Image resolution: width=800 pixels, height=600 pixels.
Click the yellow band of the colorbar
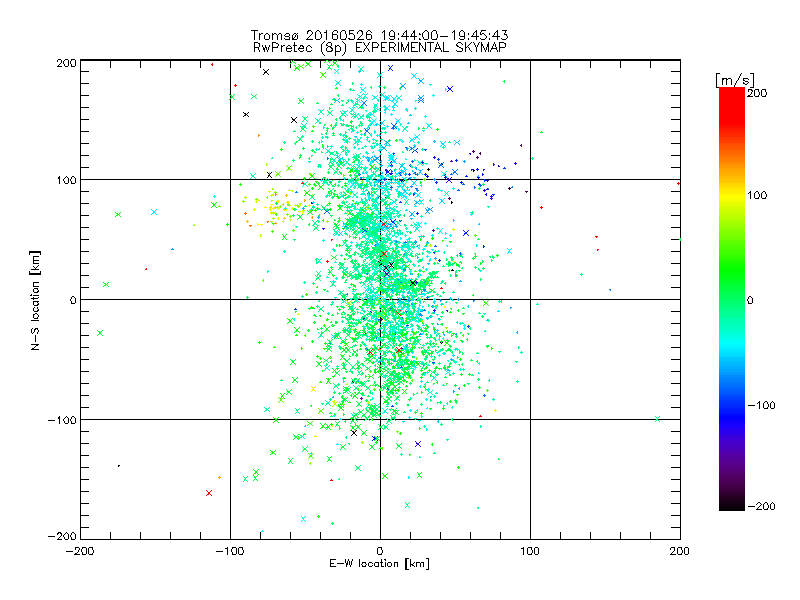click(732, 197)
